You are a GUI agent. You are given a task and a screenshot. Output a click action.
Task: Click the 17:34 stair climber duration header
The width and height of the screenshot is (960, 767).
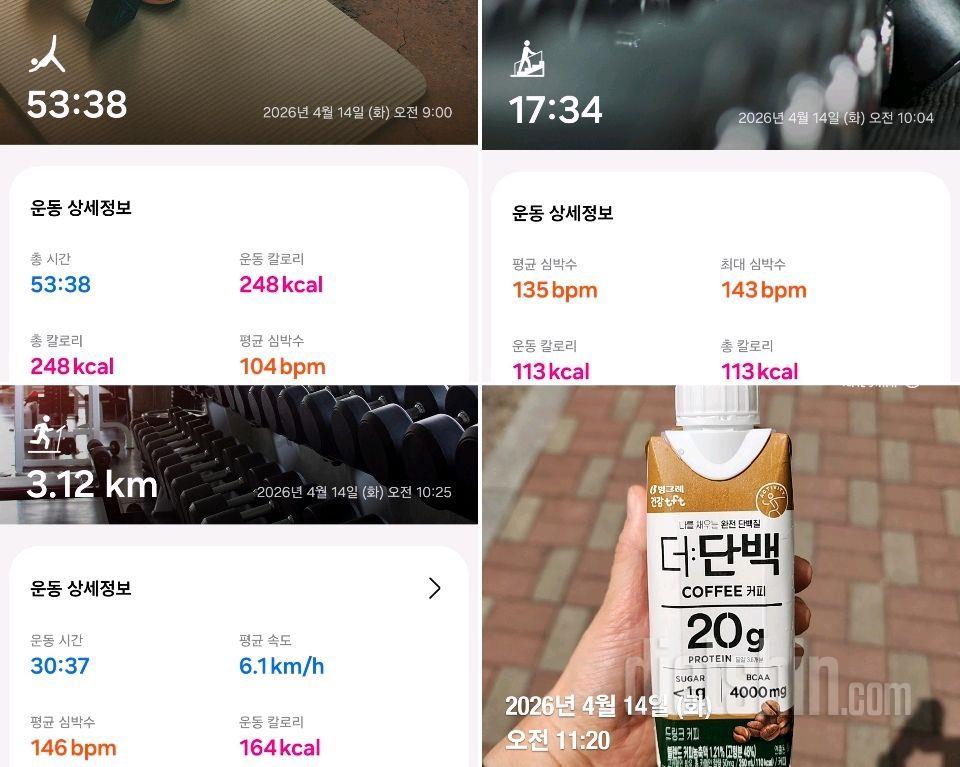[x=555, y=110]
